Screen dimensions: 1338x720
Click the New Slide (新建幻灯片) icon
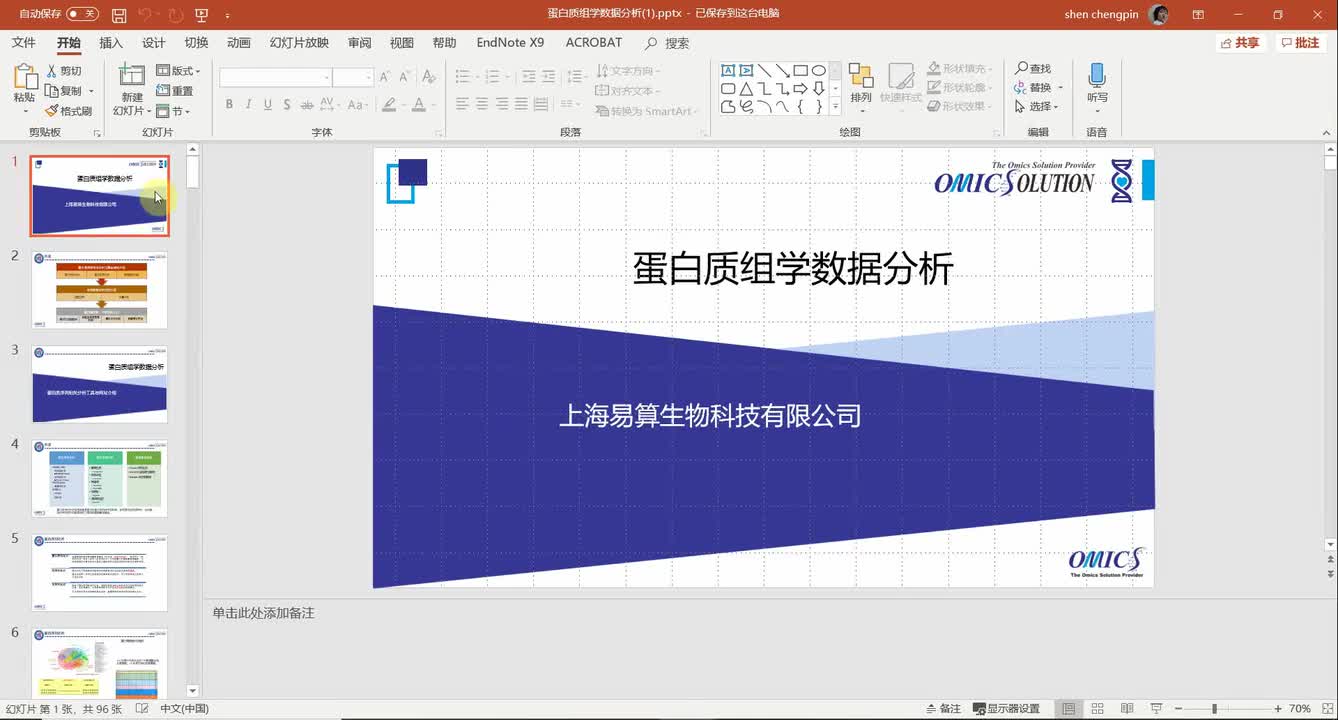coord(132,76)
